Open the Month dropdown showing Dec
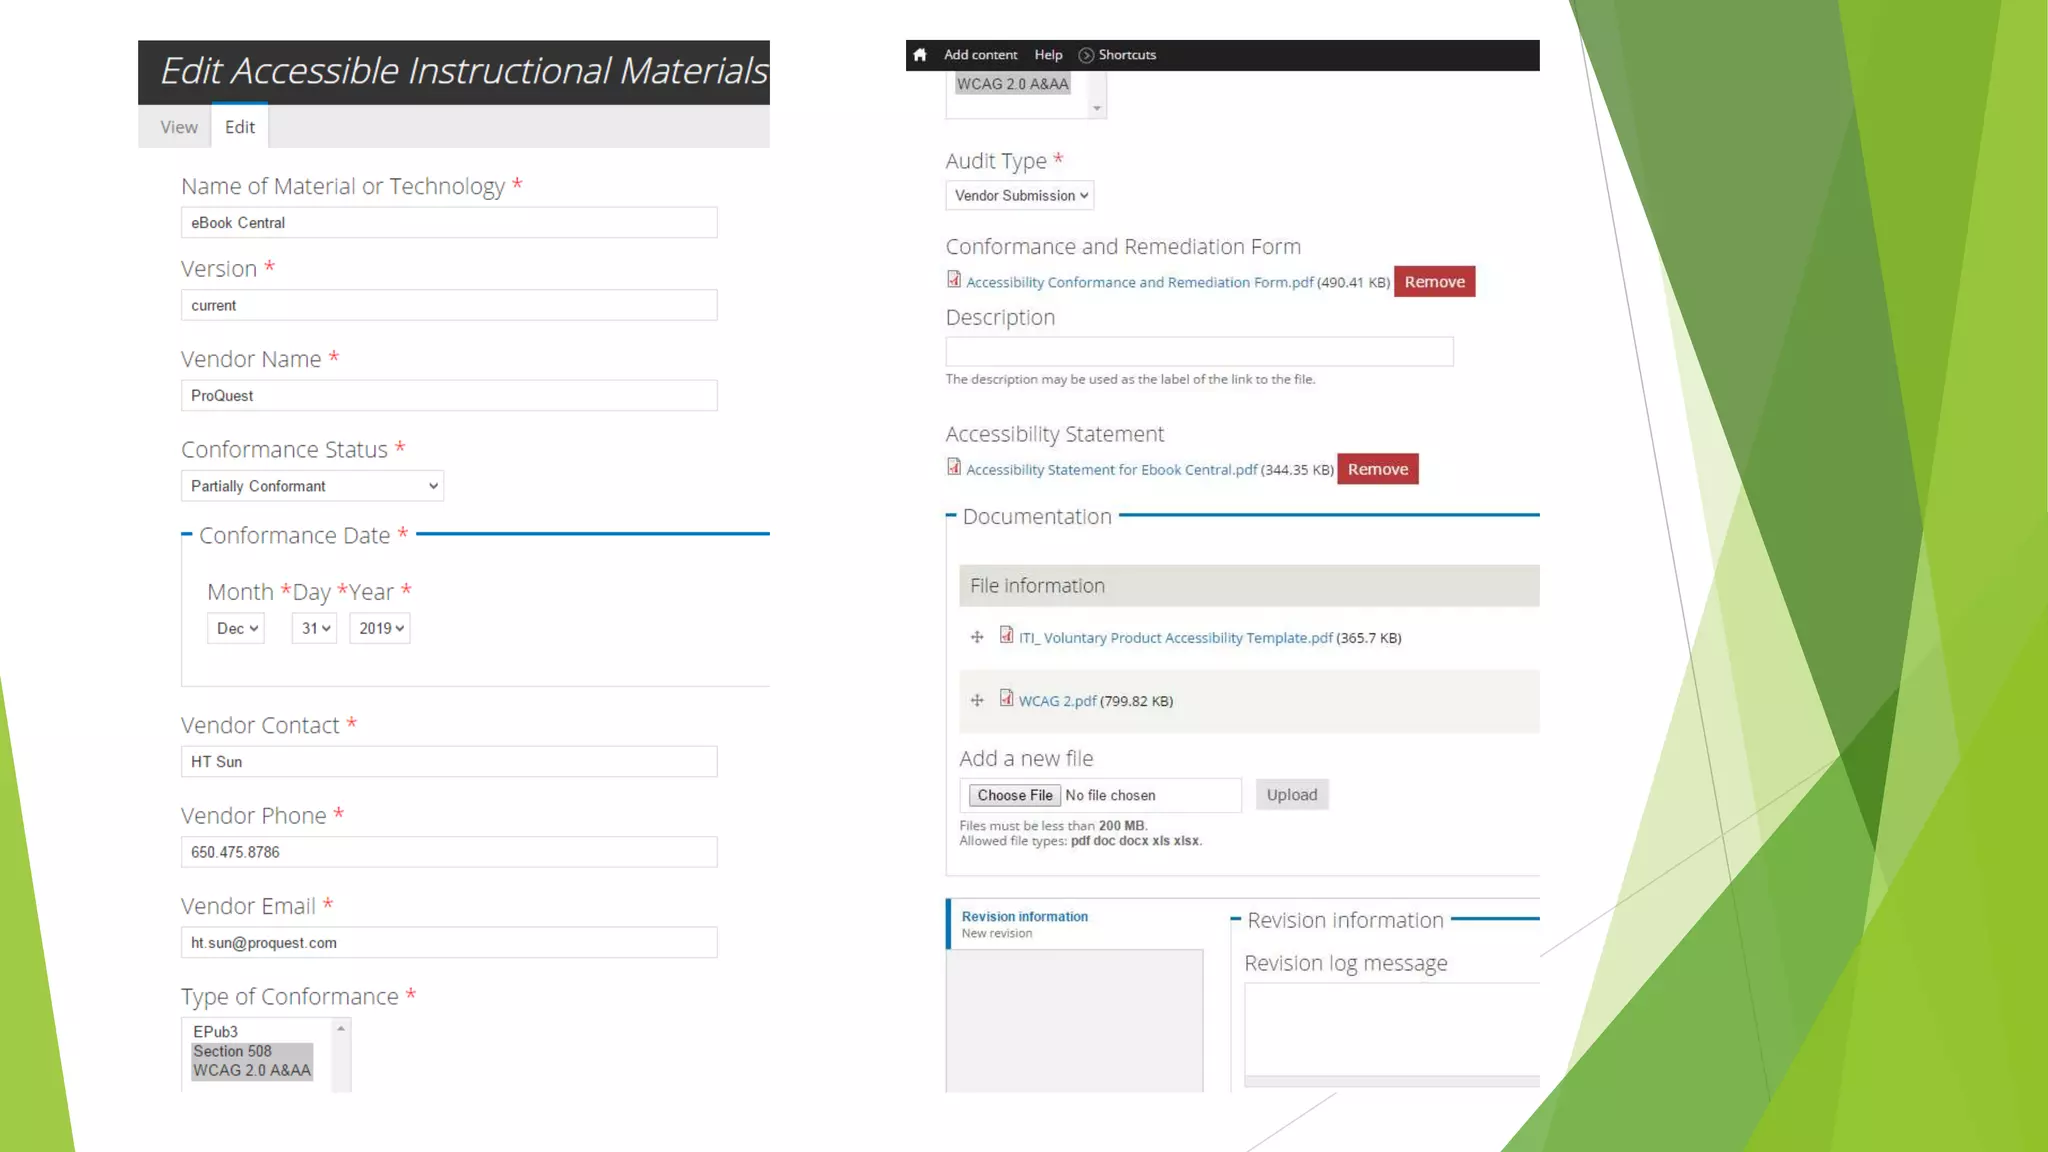 coord(236,628)
